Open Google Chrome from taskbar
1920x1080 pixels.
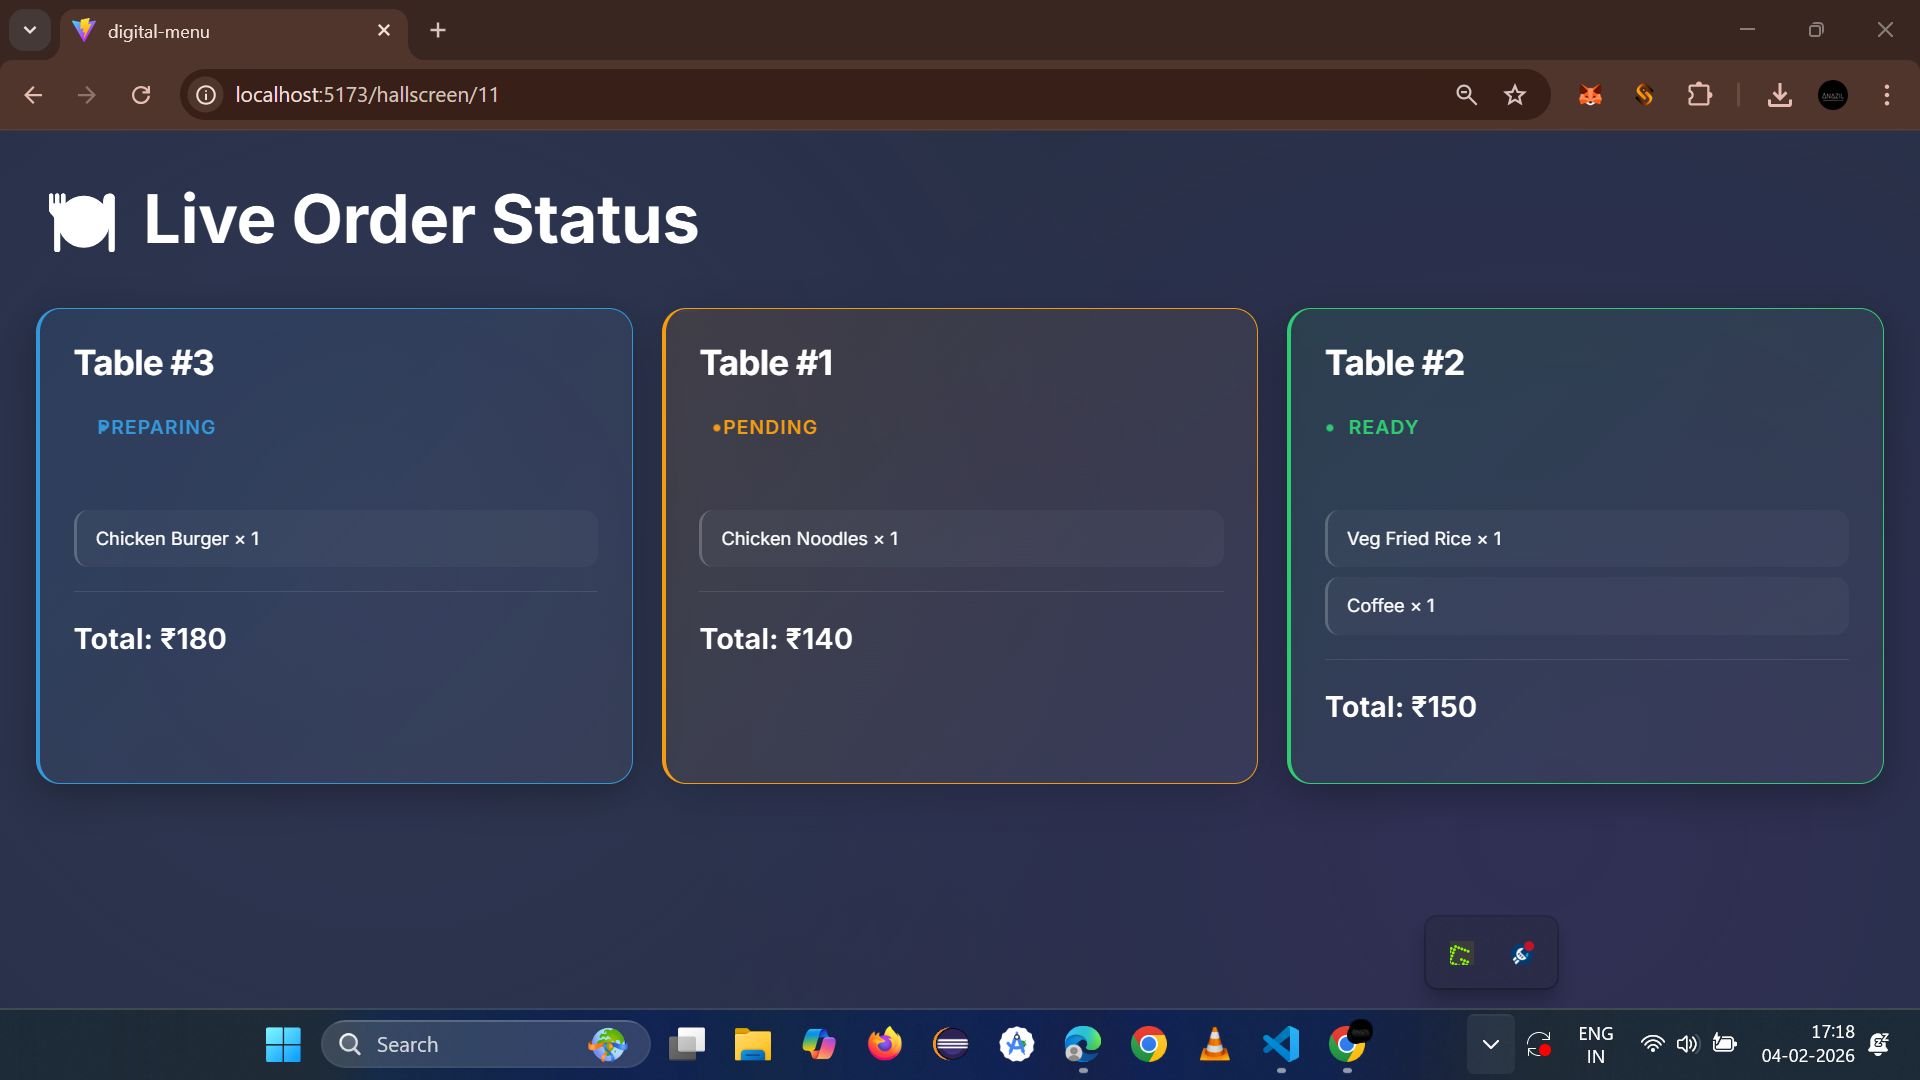coord(1149,1045)
